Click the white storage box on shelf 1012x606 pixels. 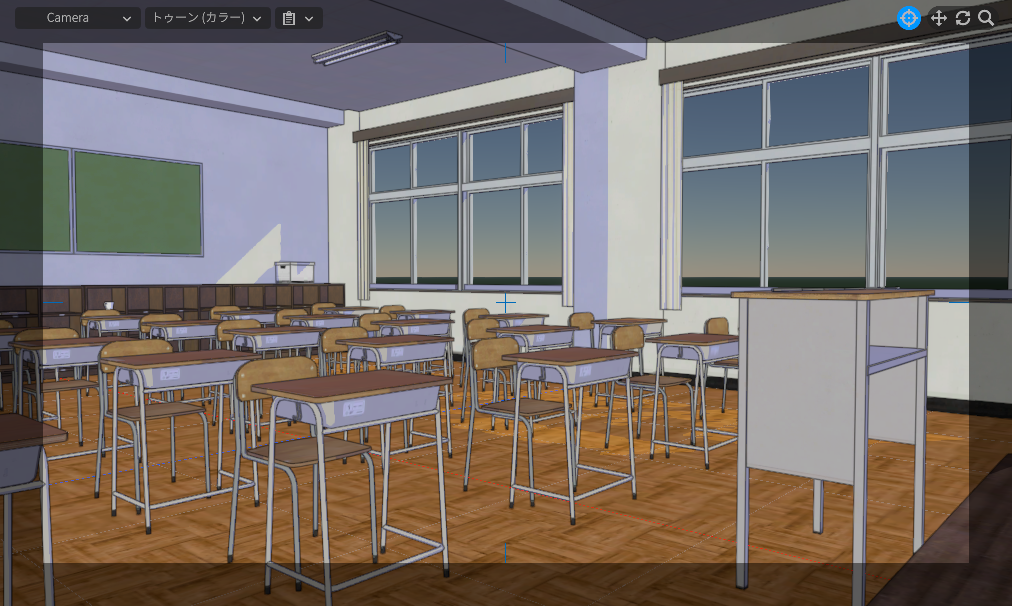(x=294, y=271)
